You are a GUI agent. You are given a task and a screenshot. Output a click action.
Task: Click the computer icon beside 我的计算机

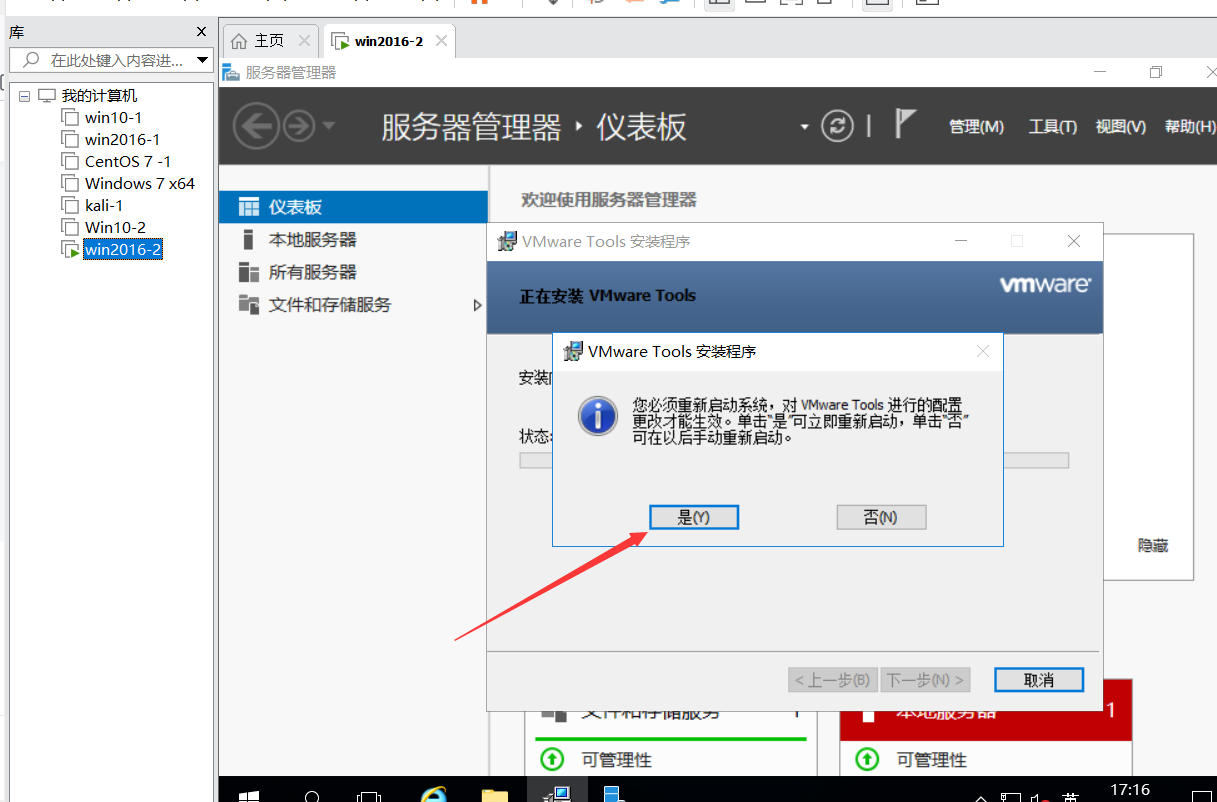click(x=47, y=96)
